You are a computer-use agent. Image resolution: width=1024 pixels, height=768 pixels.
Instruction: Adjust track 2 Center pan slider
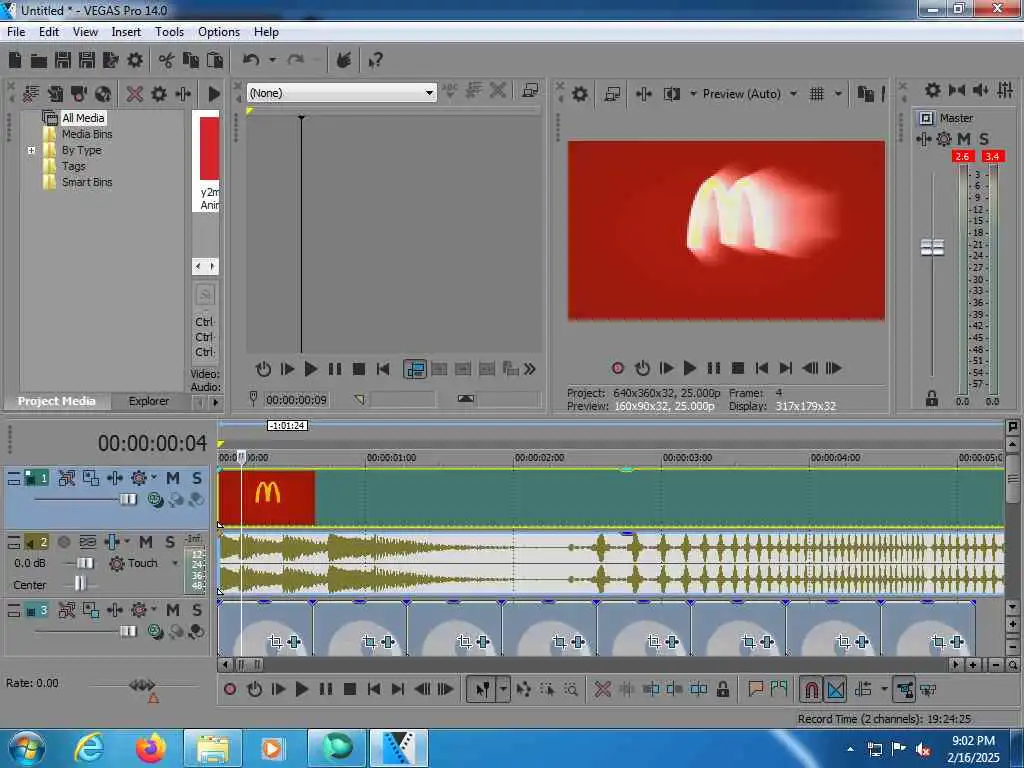[x=80, y=583]
